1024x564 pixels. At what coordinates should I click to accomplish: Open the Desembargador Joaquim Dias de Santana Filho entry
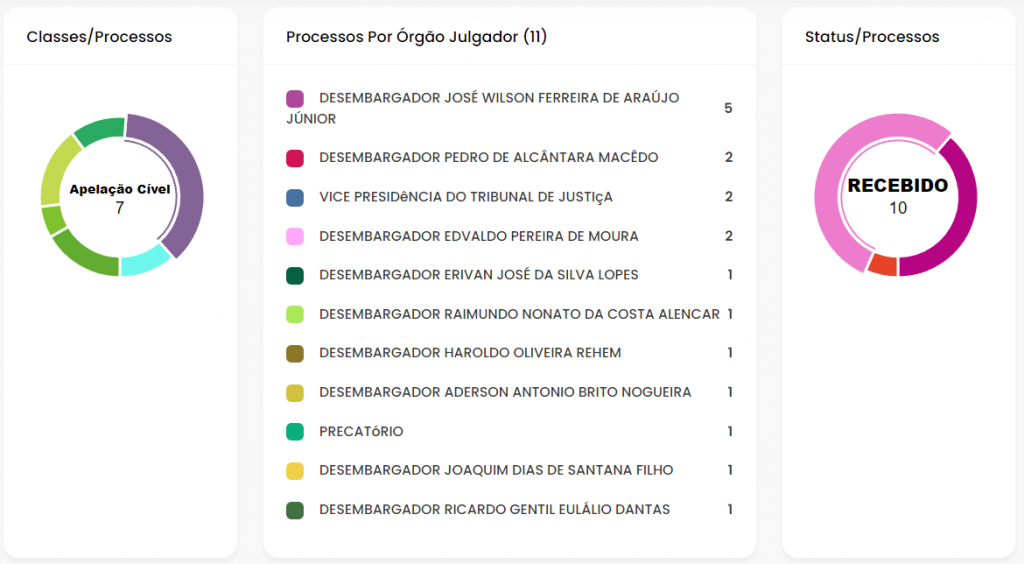pyautogui.click(x=509, y=471)
